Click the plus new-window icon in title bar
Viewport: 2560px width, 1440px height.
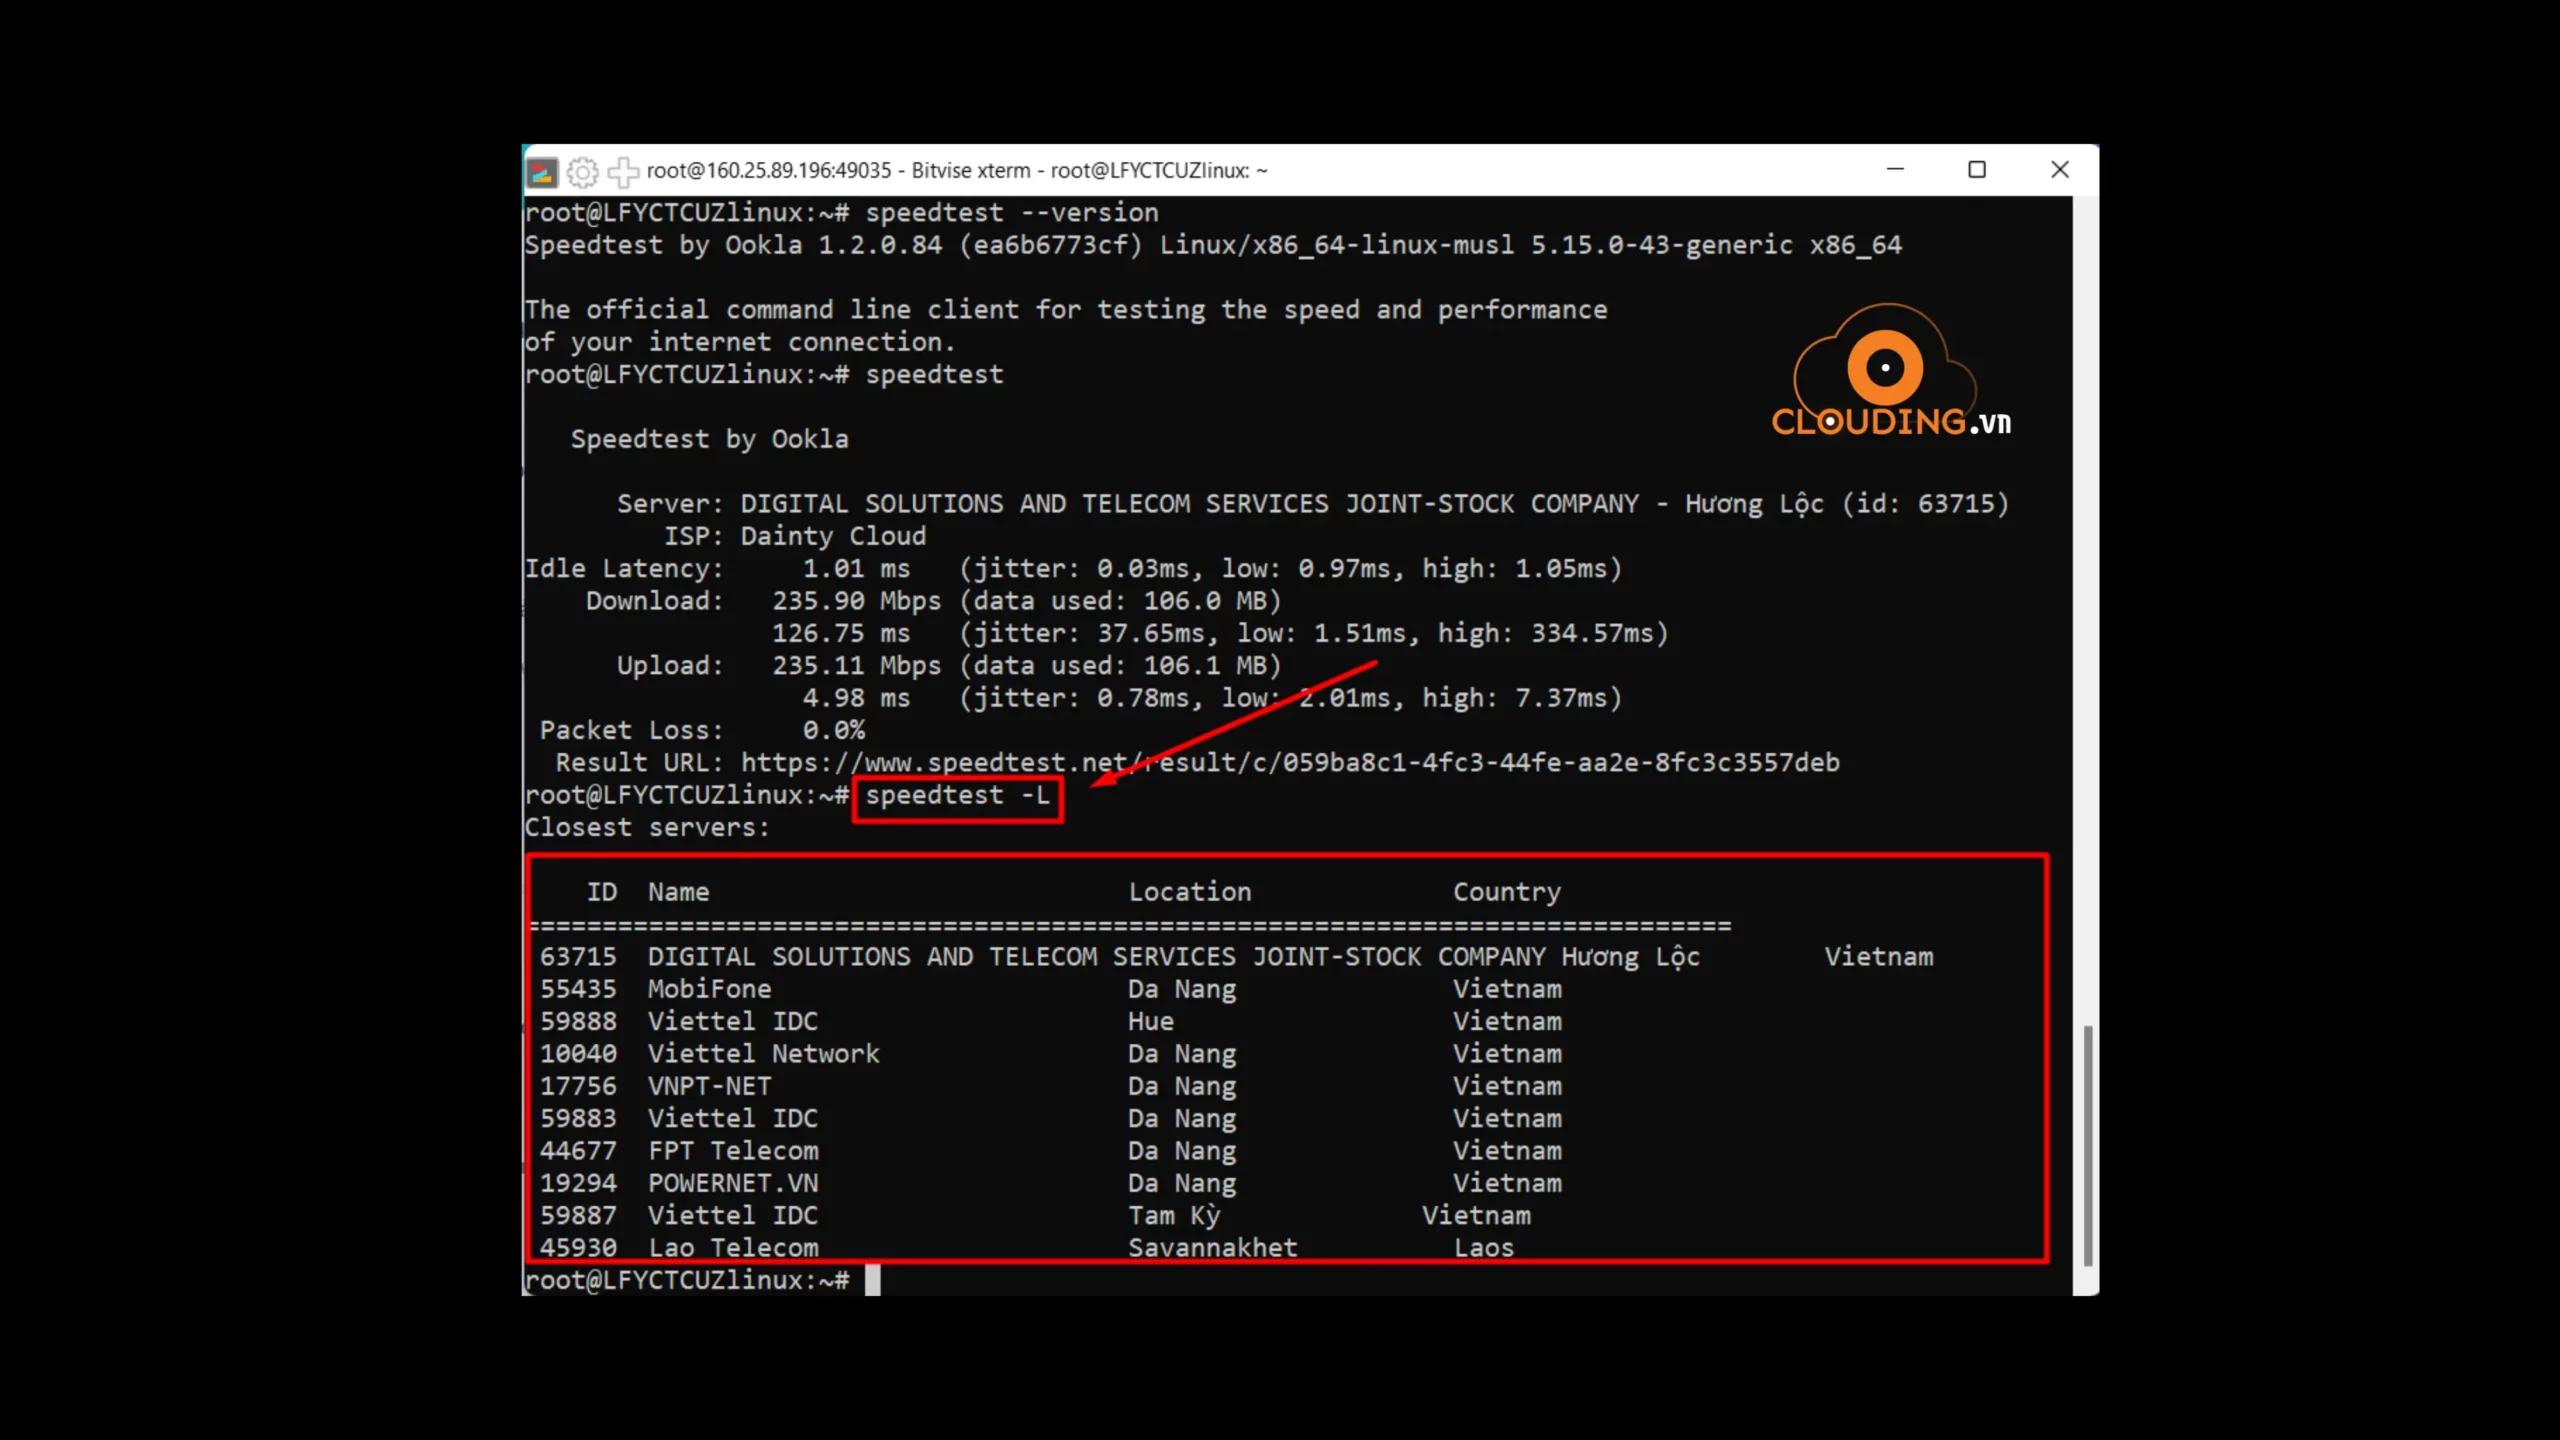(622, 172)
